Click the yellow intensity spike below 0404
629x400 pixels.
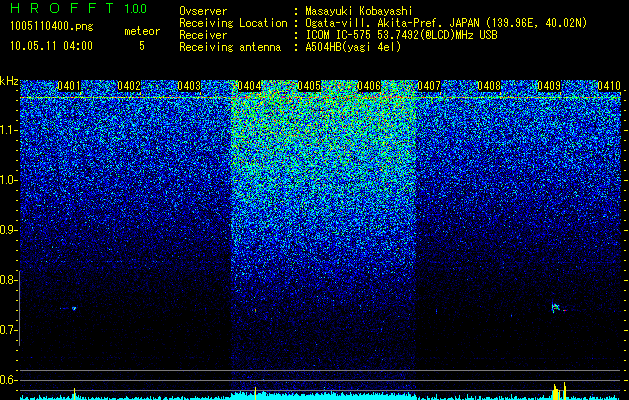click(256, 393)
